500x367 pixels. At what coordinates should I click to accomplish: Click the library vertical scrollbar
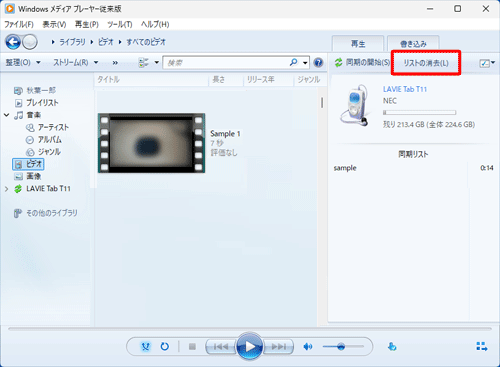tap(322, 103)
